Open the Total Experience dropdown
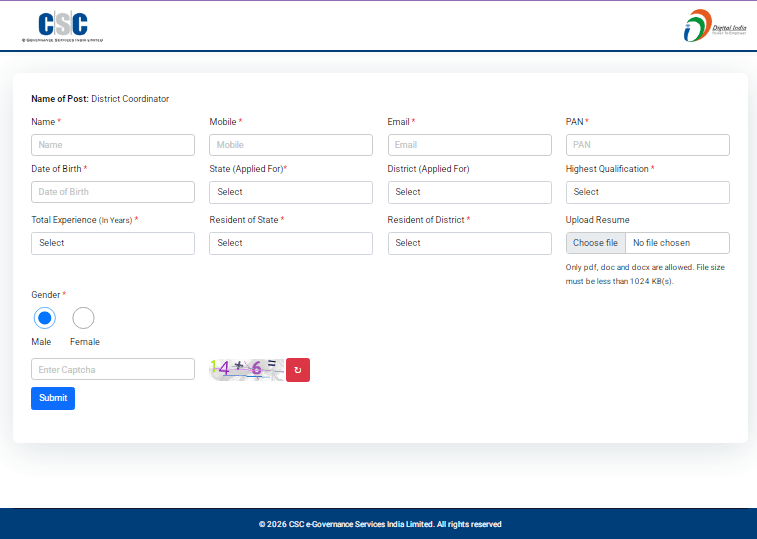This screenshot has width=757, height=539. pos(113,243)
